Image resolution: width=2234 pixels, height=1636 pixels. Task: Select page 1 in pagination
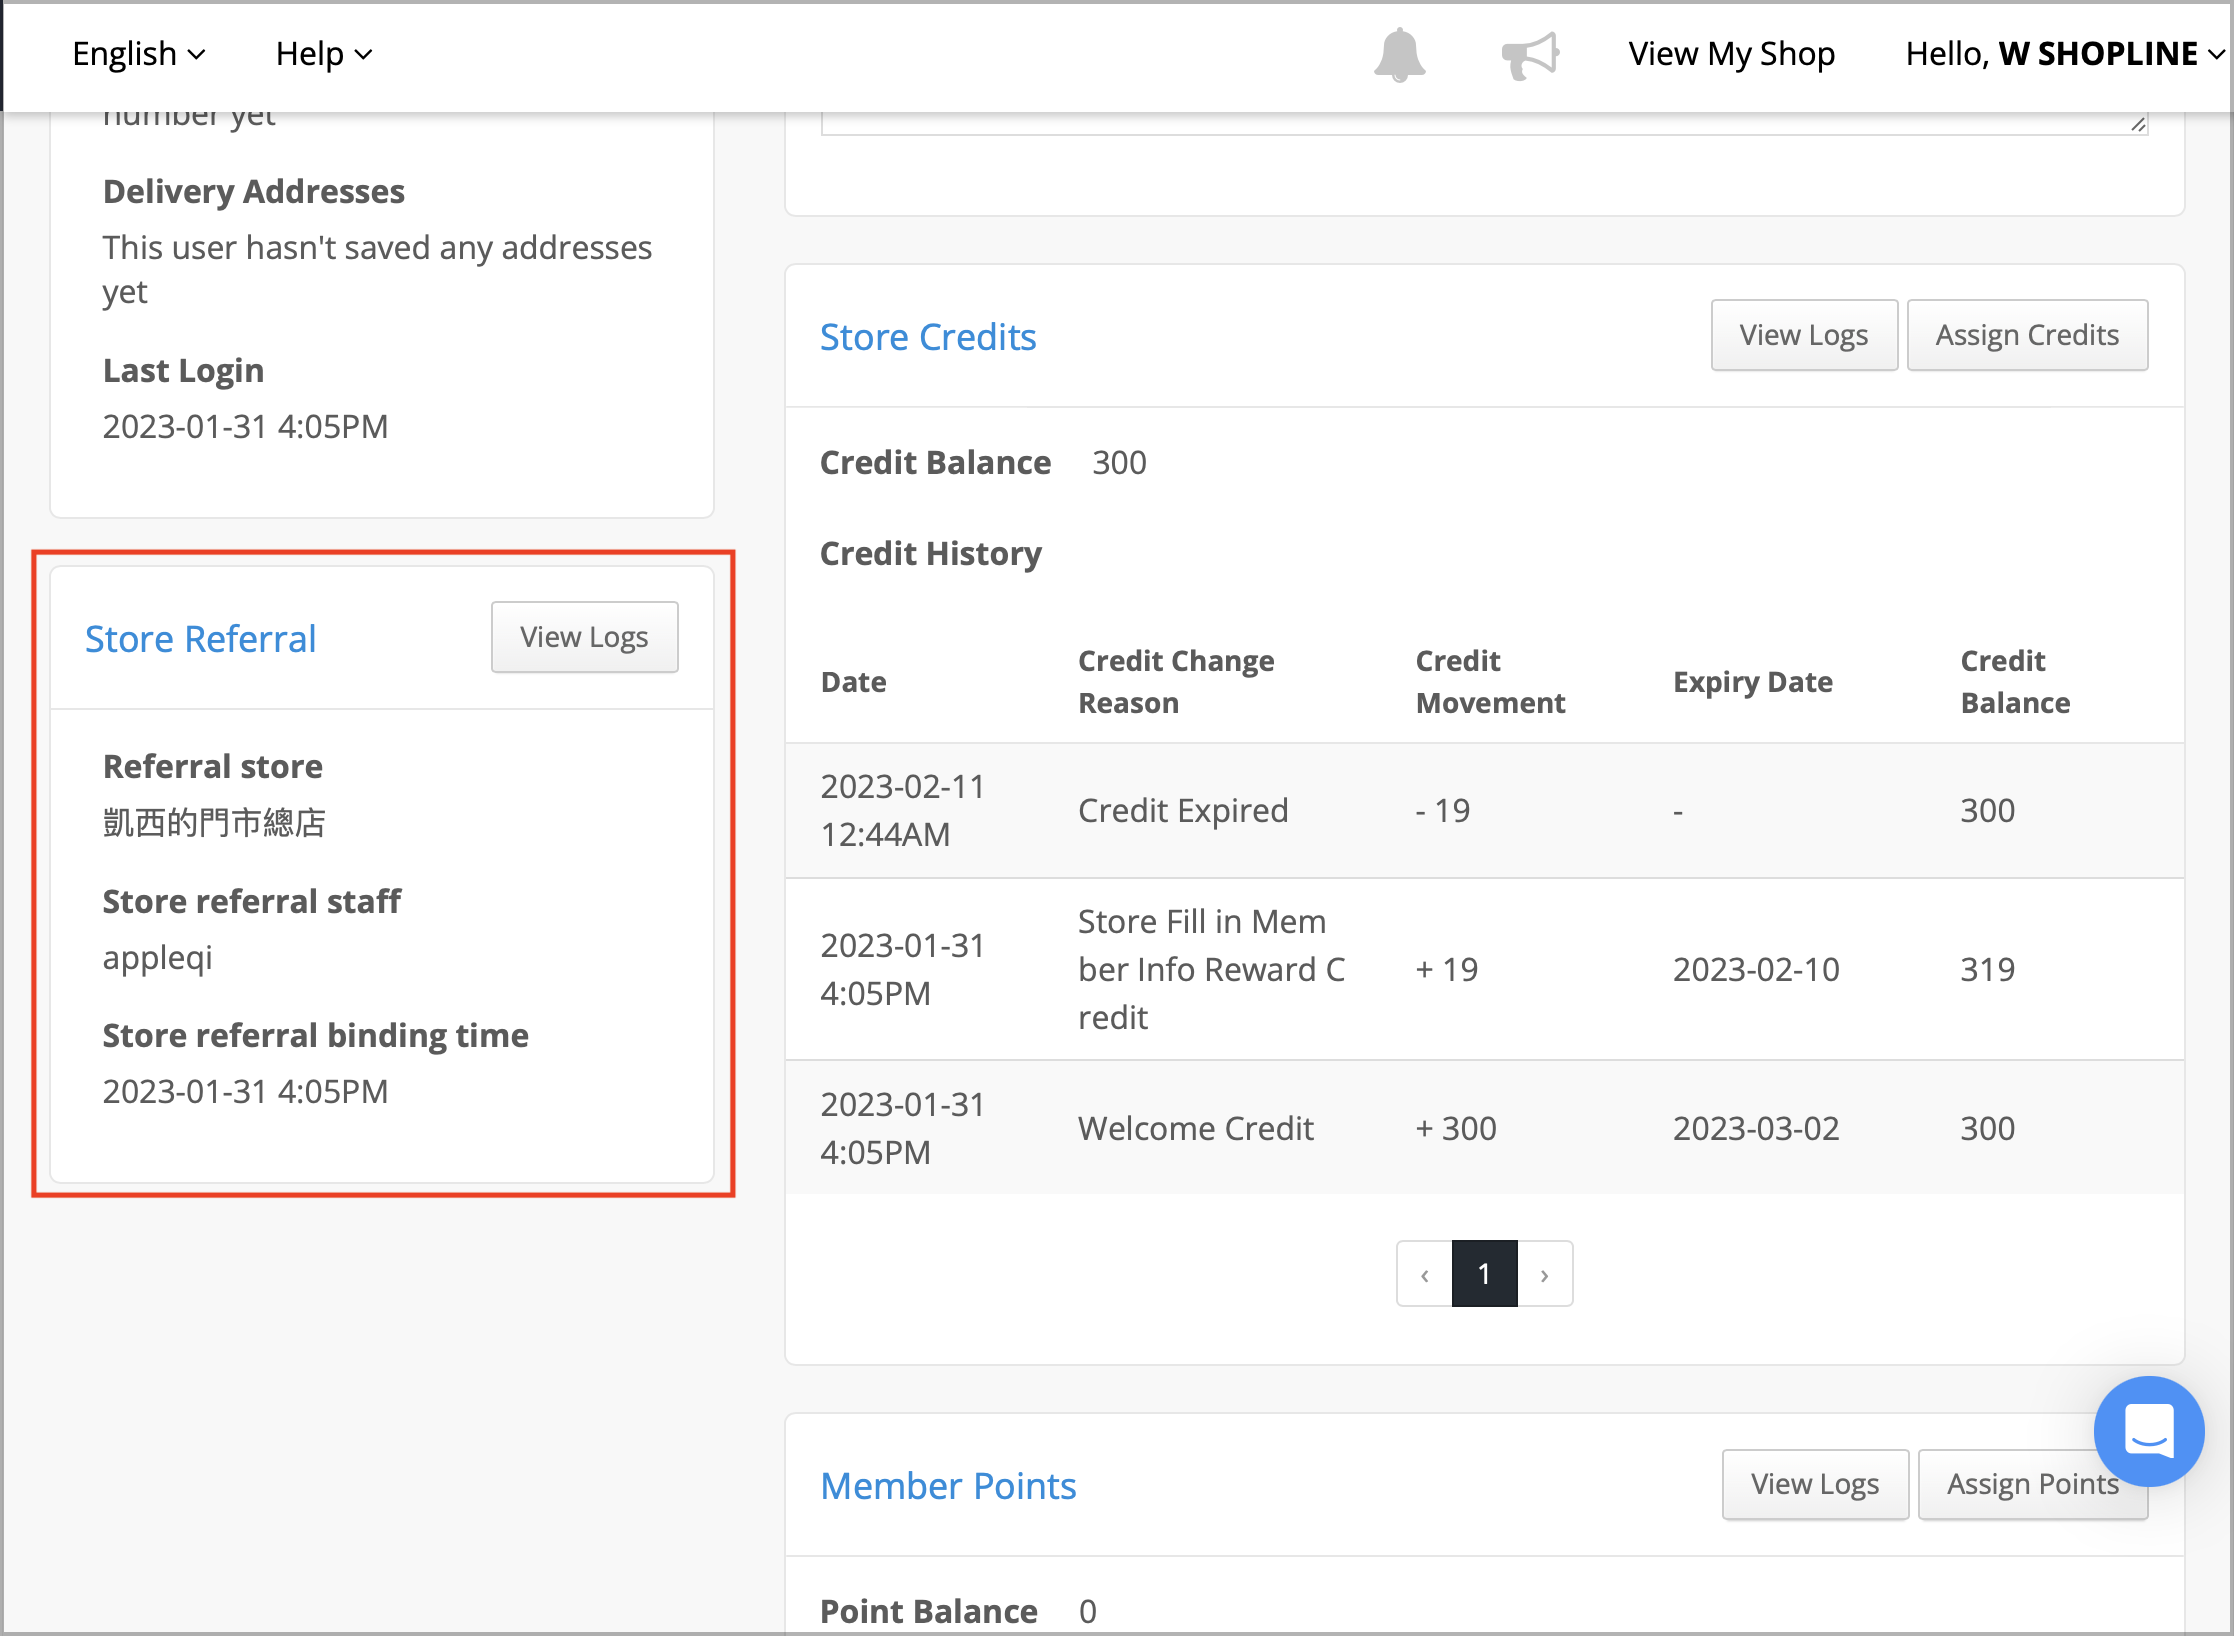tap(1485, 1274)
